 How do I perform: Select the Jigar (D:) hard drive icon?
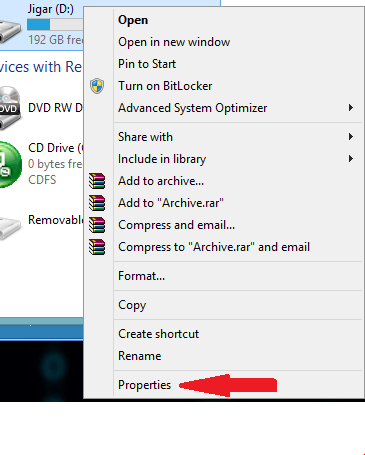(x=10, y=31)
